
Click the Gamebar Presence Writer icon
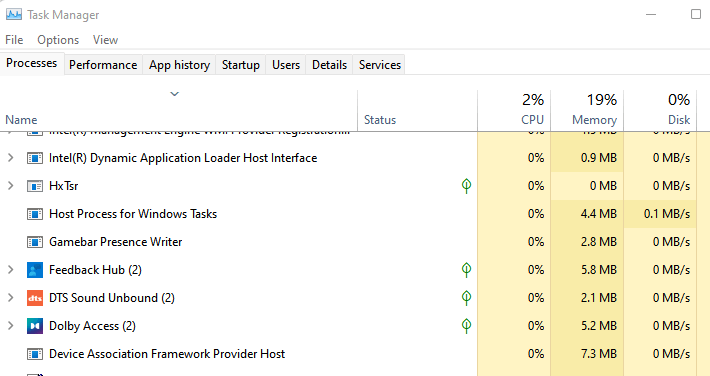pos(35,242)
